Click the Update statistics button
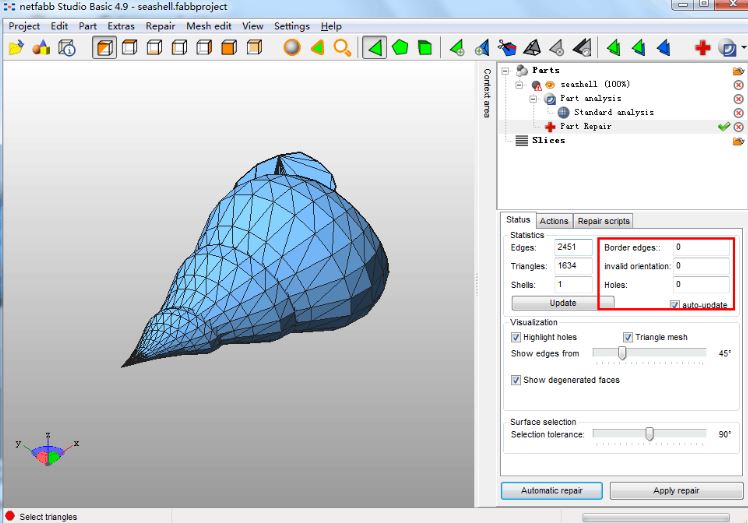Screen dimensions: 748x523 click(x=562, y=303)
